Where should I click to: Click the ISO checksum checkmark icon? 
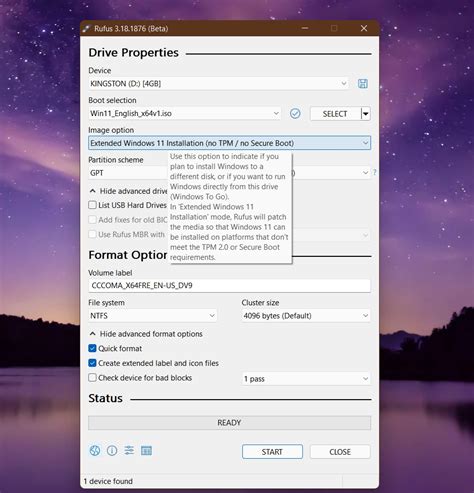pyautogui.click(x=295, y=114)
